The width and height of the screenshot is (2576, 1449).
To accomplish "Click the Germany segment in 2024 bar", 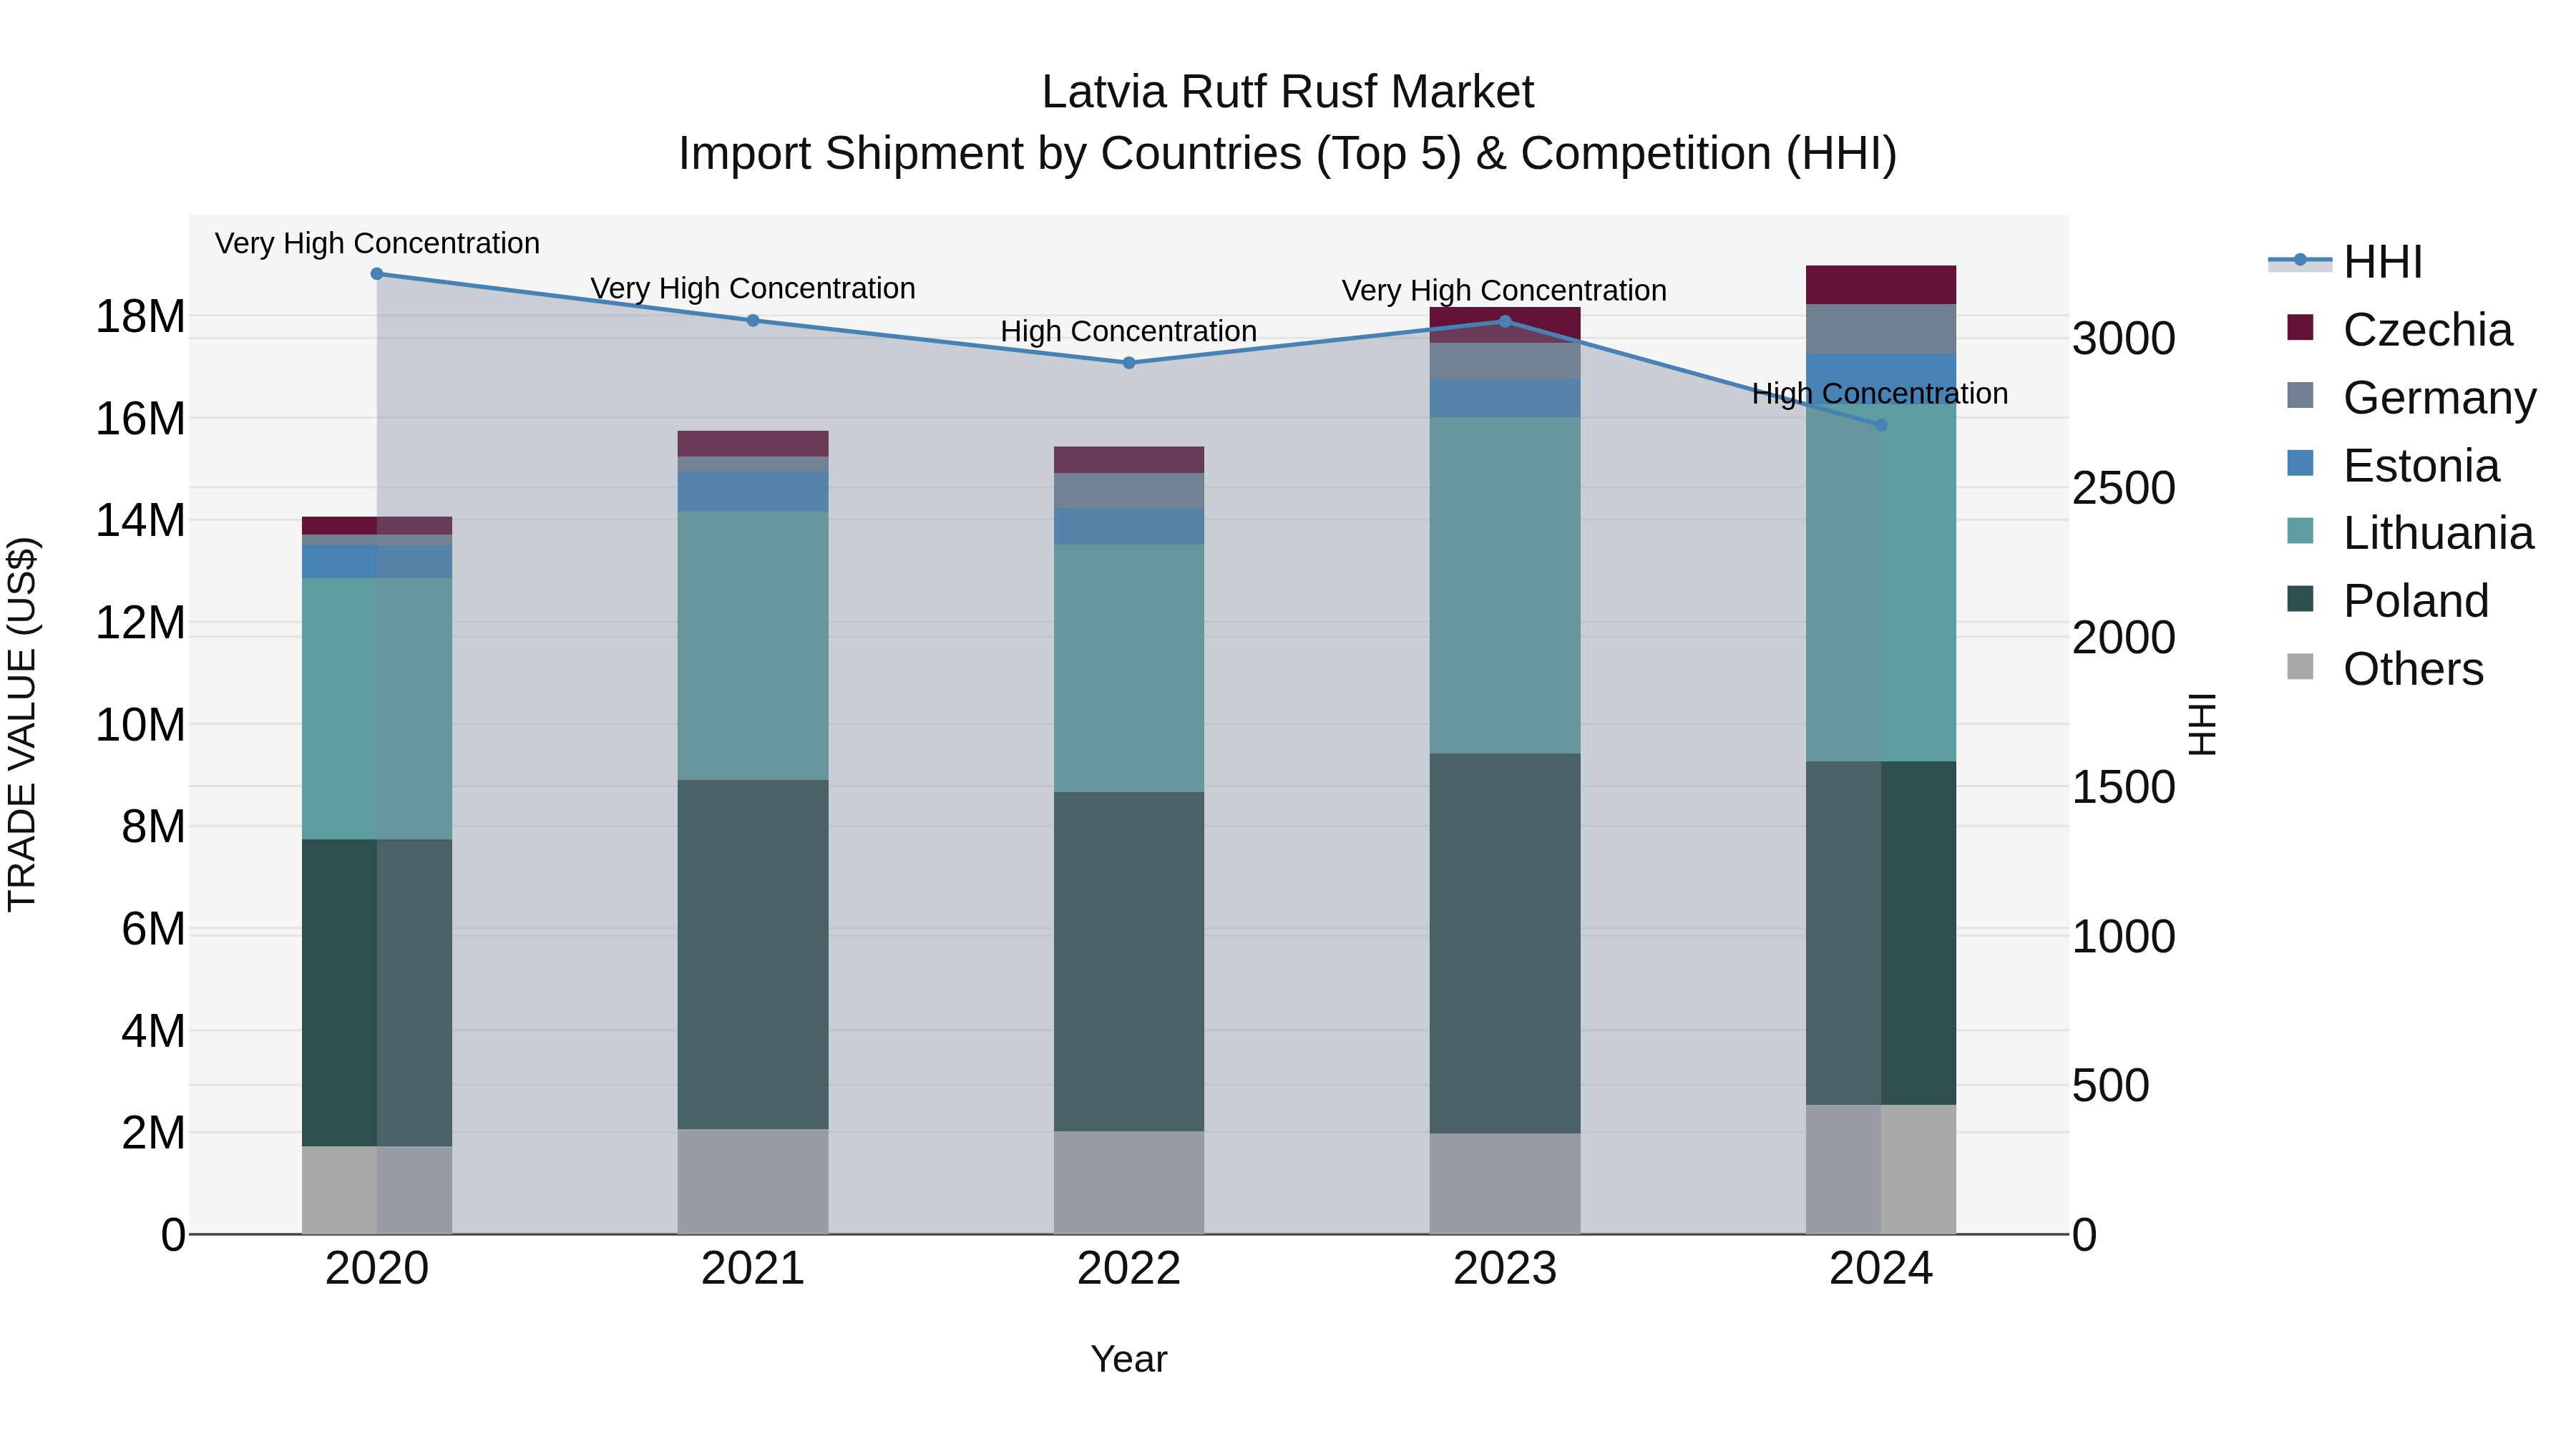I will tap(1881, 329).
